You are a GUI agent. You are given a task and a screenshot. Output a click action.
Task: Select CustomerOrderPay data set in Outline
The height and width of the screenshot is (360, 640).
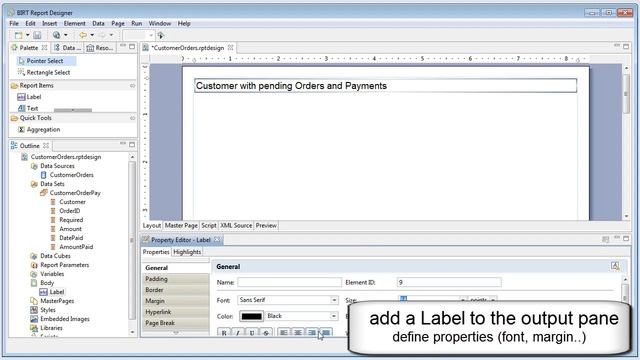point(75,193)
